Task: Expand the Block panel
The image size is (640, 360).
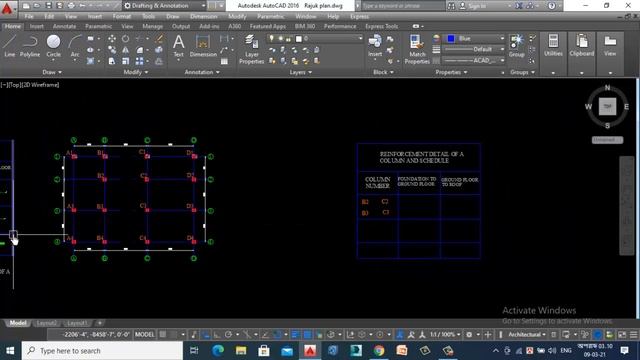Action: pos(383,72)
